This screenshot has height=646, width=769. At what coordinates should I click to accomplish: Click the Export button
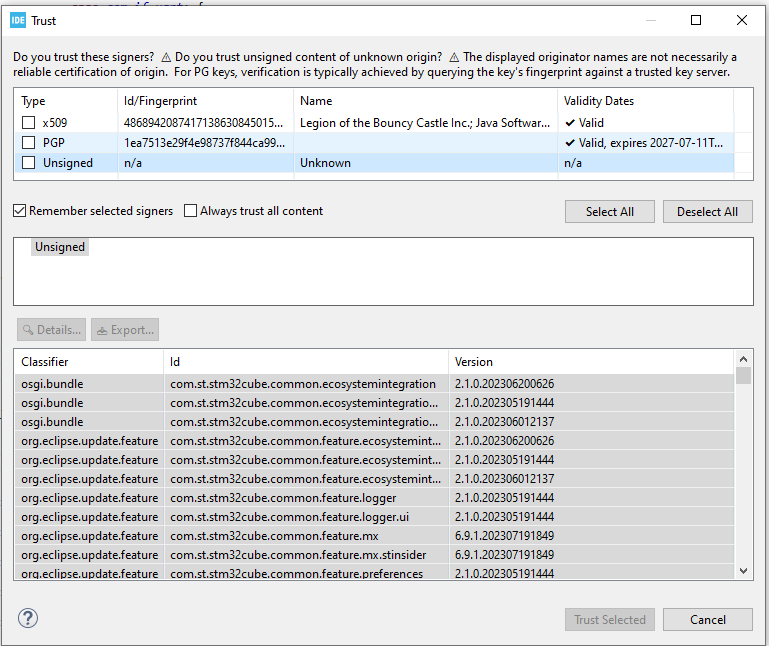click(x=125, y=330)
